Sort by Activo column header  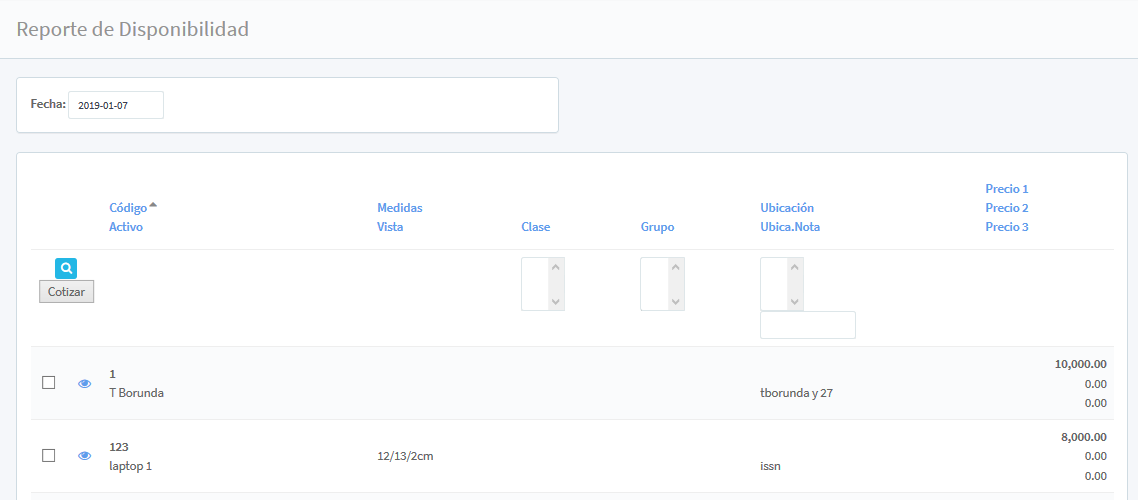[x=126, y=227]
